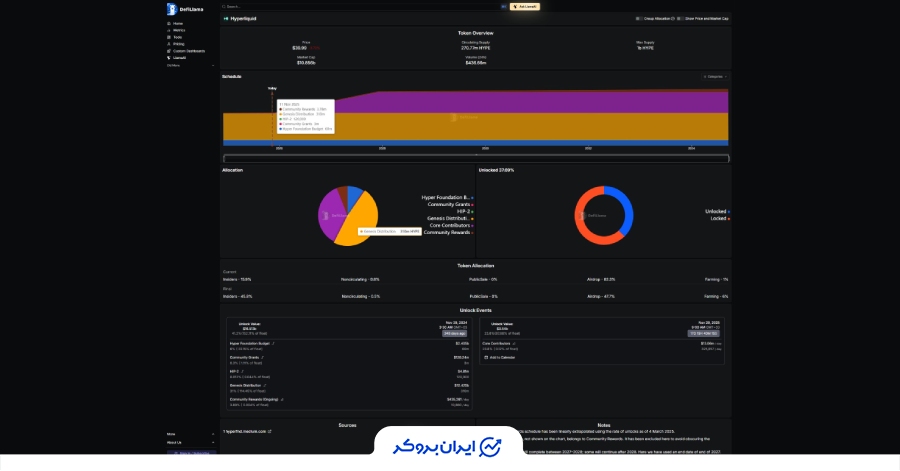Open Home from the sidebar
900x471 pixels.
[x=177, y=23]
